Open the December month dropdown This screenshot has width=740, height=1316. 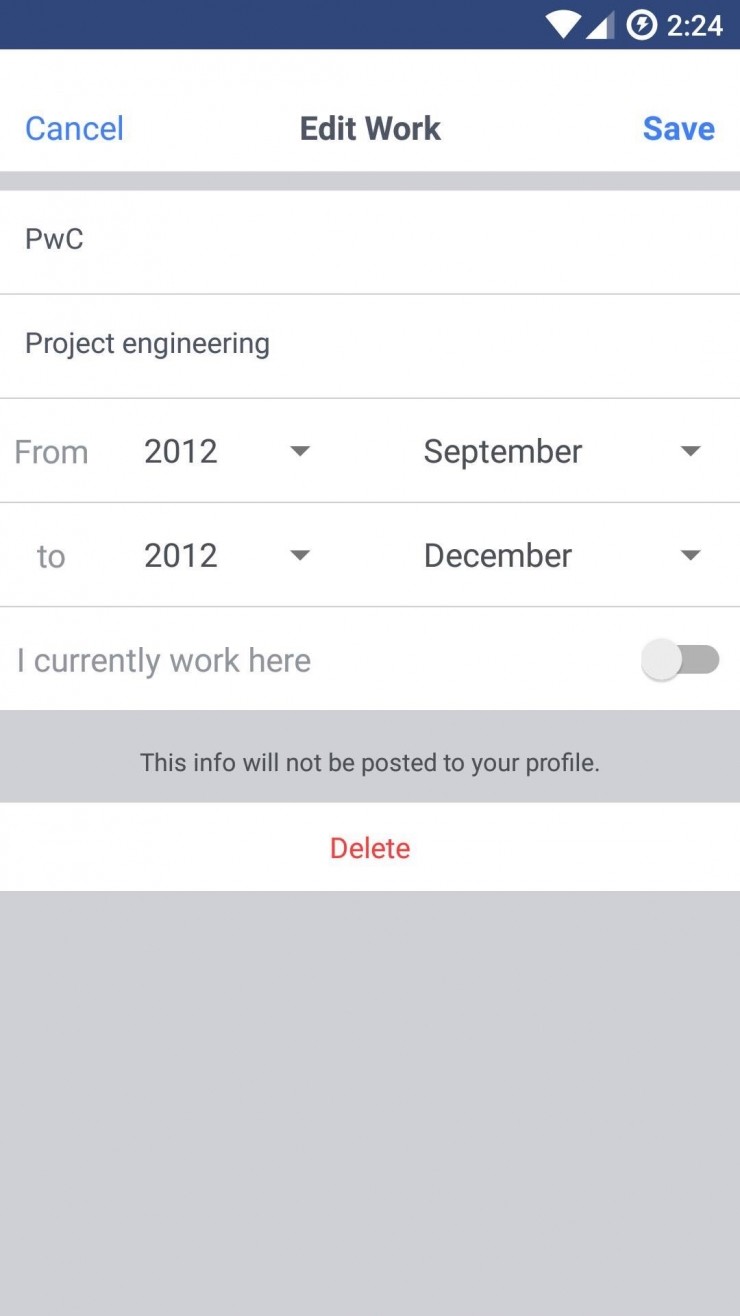[560, 555]
